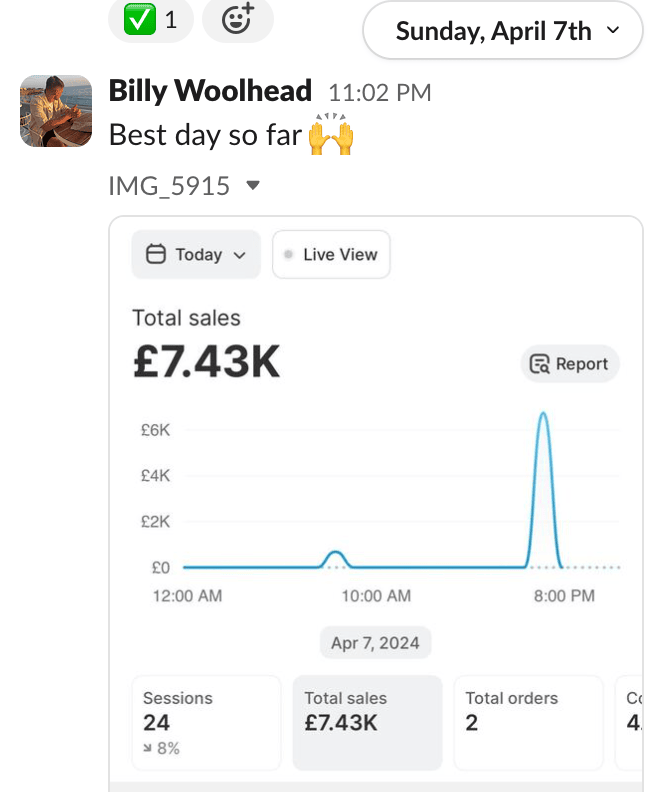
Task: Click the 11:02 PM message timestamp
Action: pyautogui.click(x=380, y=93)
